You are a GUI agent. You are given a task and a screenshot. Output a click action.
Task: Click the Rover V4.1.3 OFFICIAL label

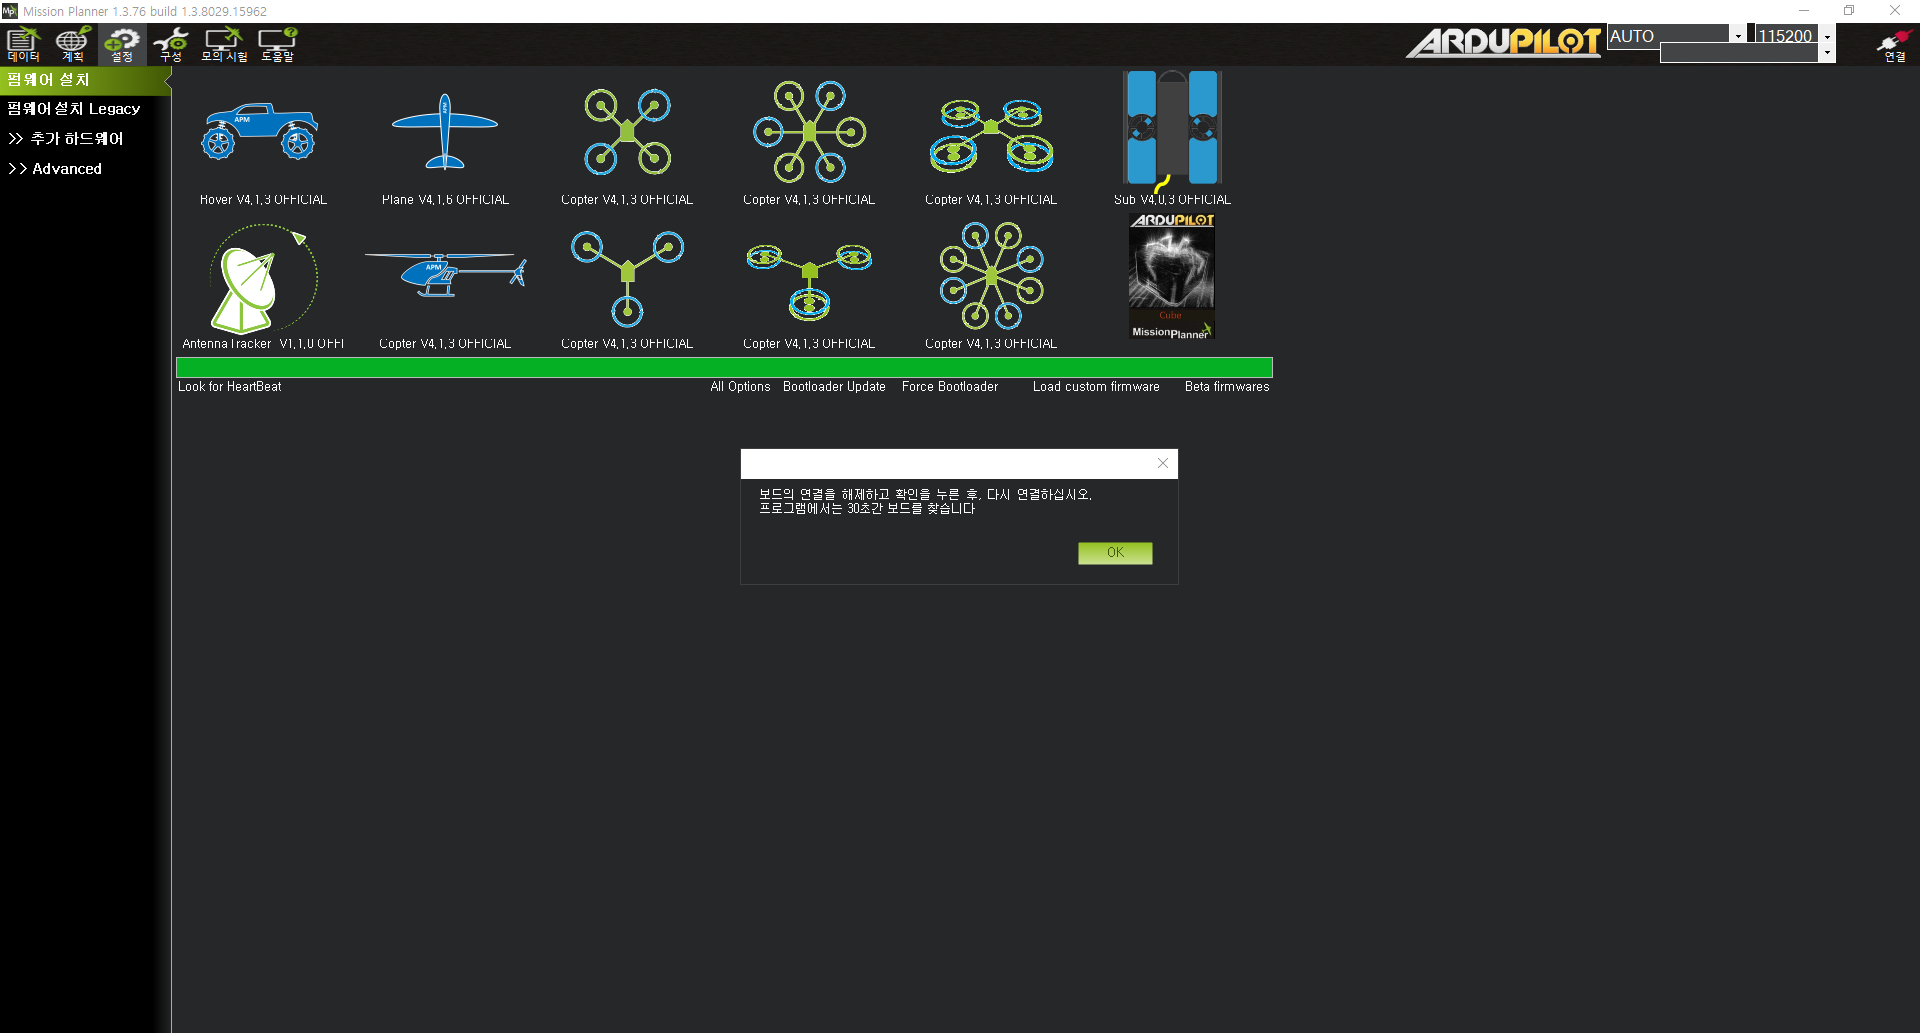[263, 200]
